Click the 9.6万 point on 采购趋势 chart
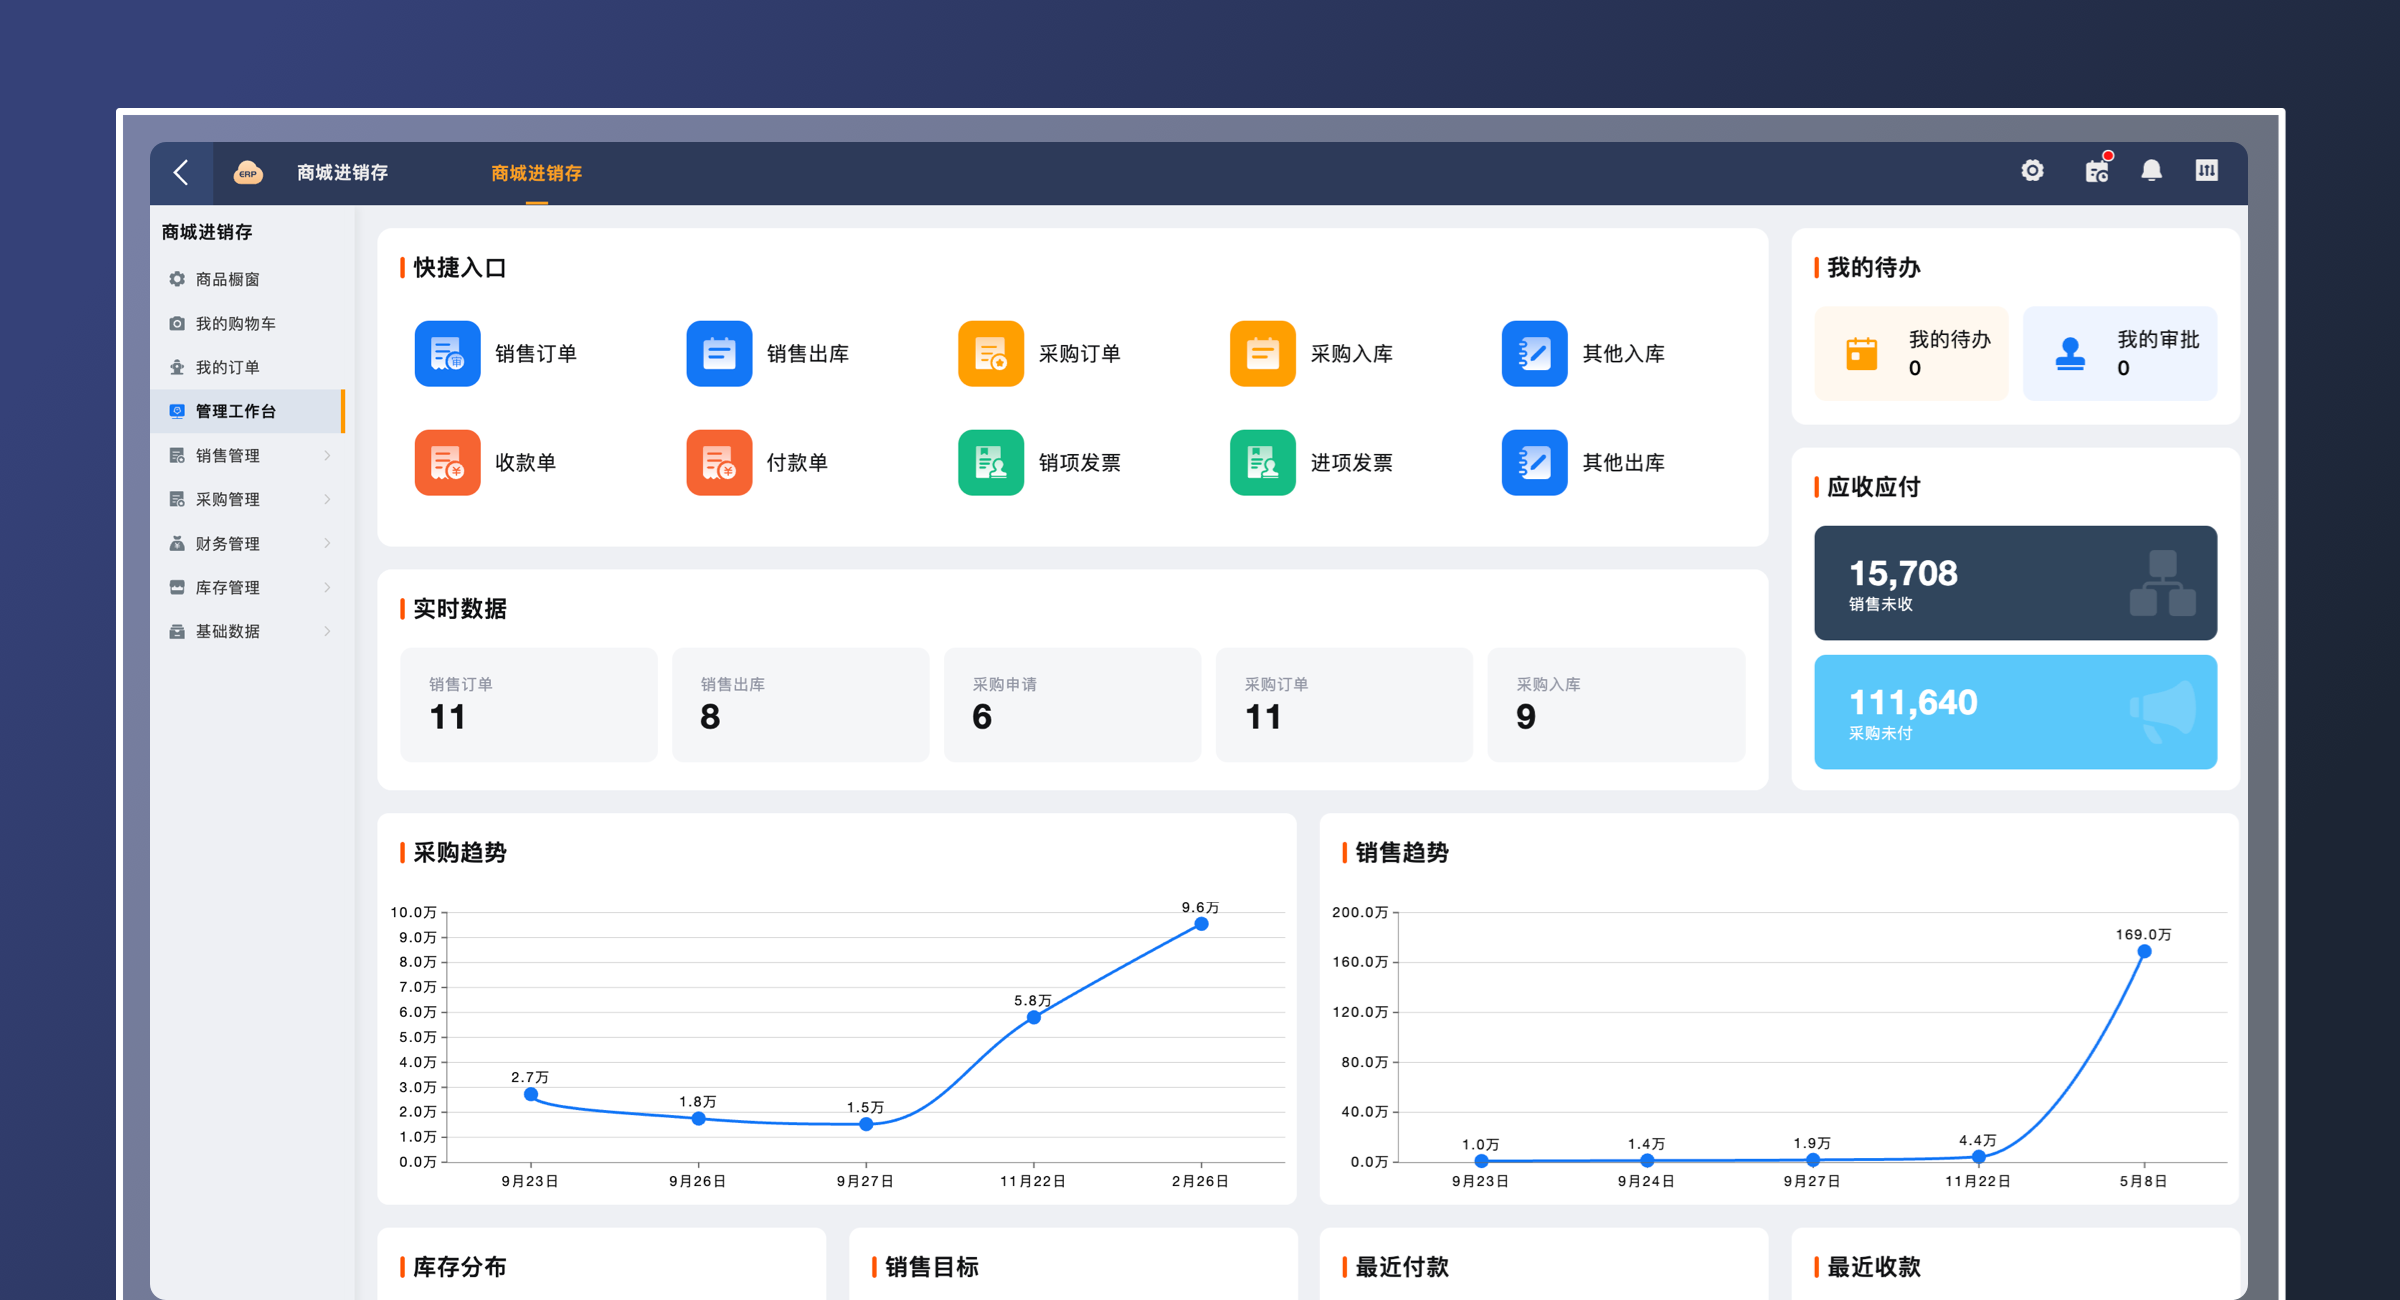Image resolution: width=2400 pixels, height=1300 pixels. [x=1201, y=924]
